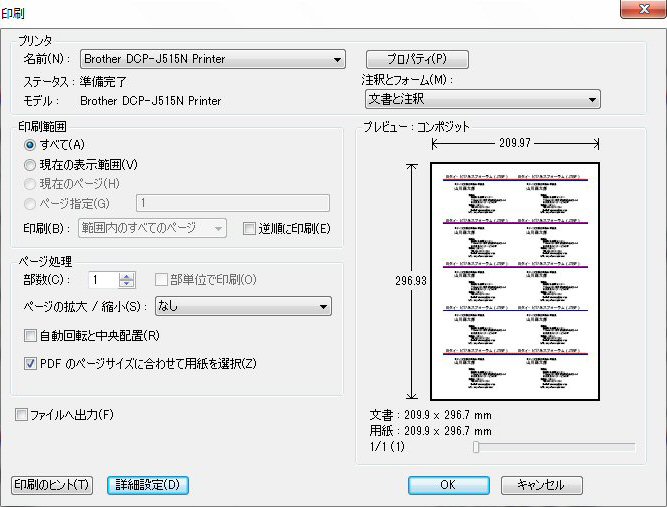The width and height of the screenshot is (667, 507).
Task: Enable 自動回転と中央配置(R) checkbox
Action: [29, 336]
